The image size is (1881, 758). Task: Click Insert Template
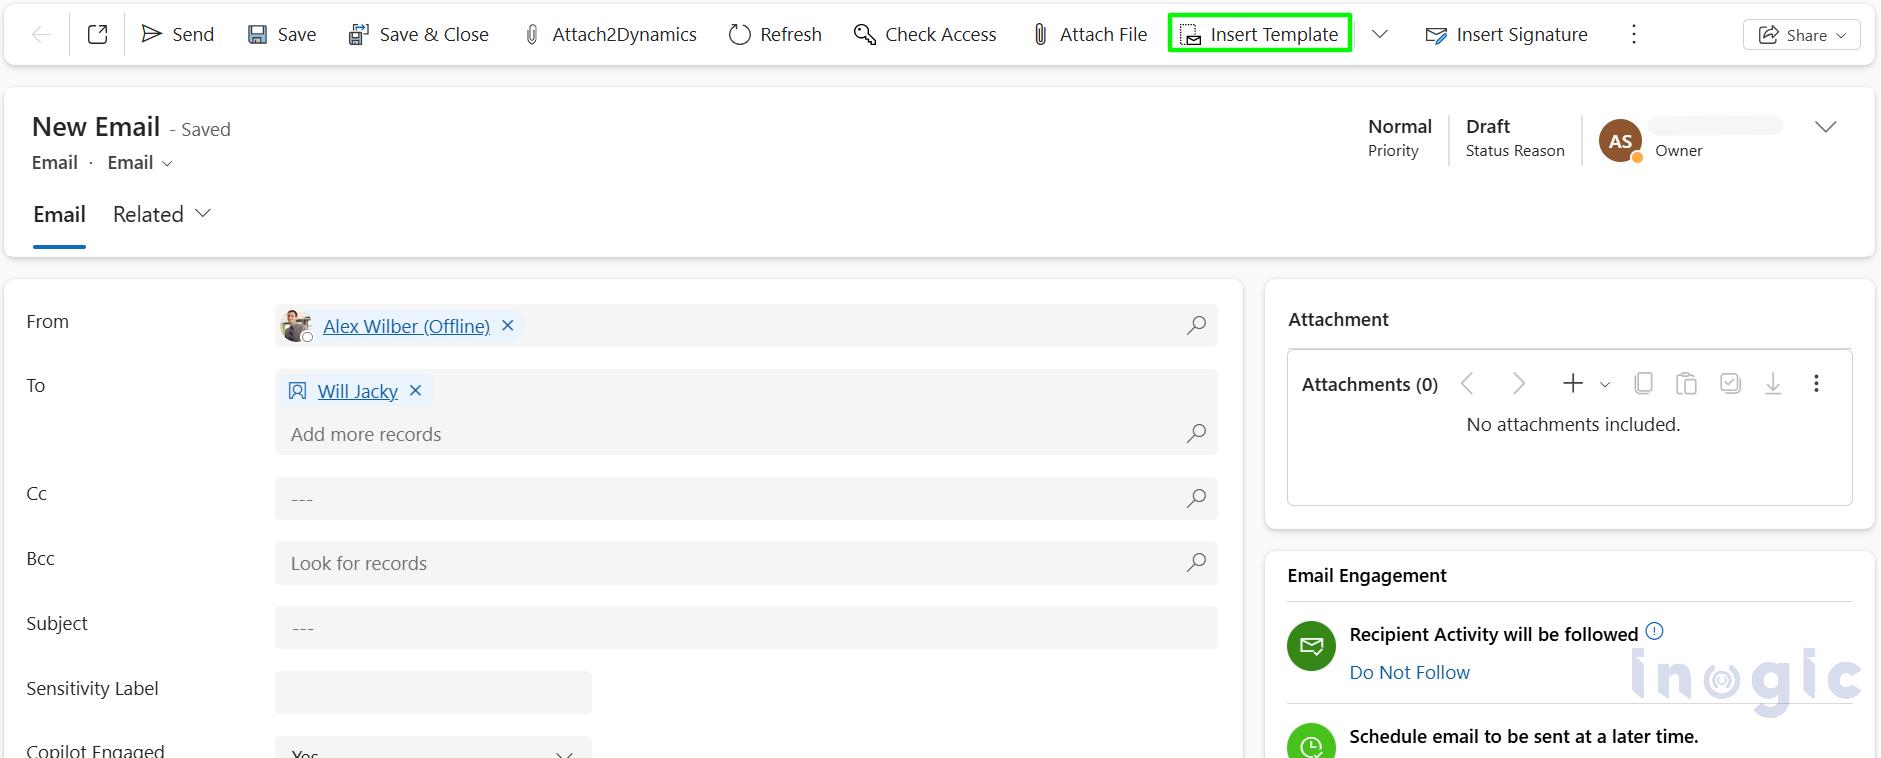[1260, 35]
